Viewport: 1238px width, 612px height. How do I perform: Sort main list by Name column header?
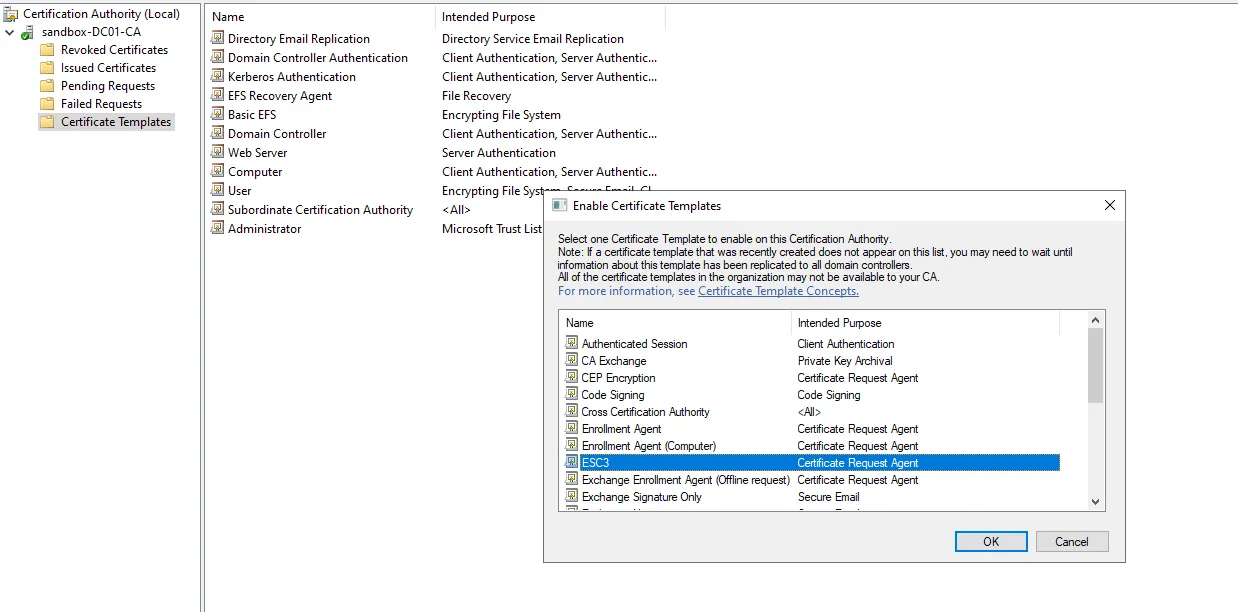click(x=320, y=17)
